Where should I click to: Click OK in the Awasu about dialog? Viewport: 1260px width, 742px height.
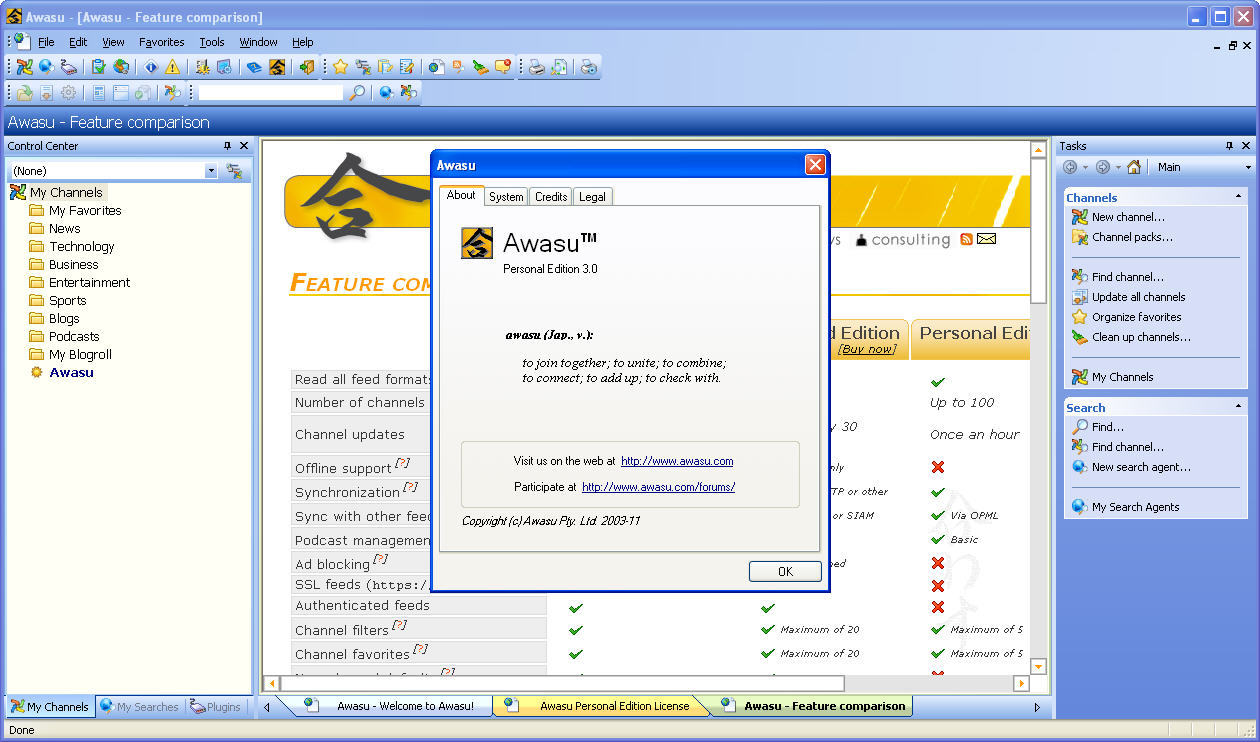tap(785, 571)
